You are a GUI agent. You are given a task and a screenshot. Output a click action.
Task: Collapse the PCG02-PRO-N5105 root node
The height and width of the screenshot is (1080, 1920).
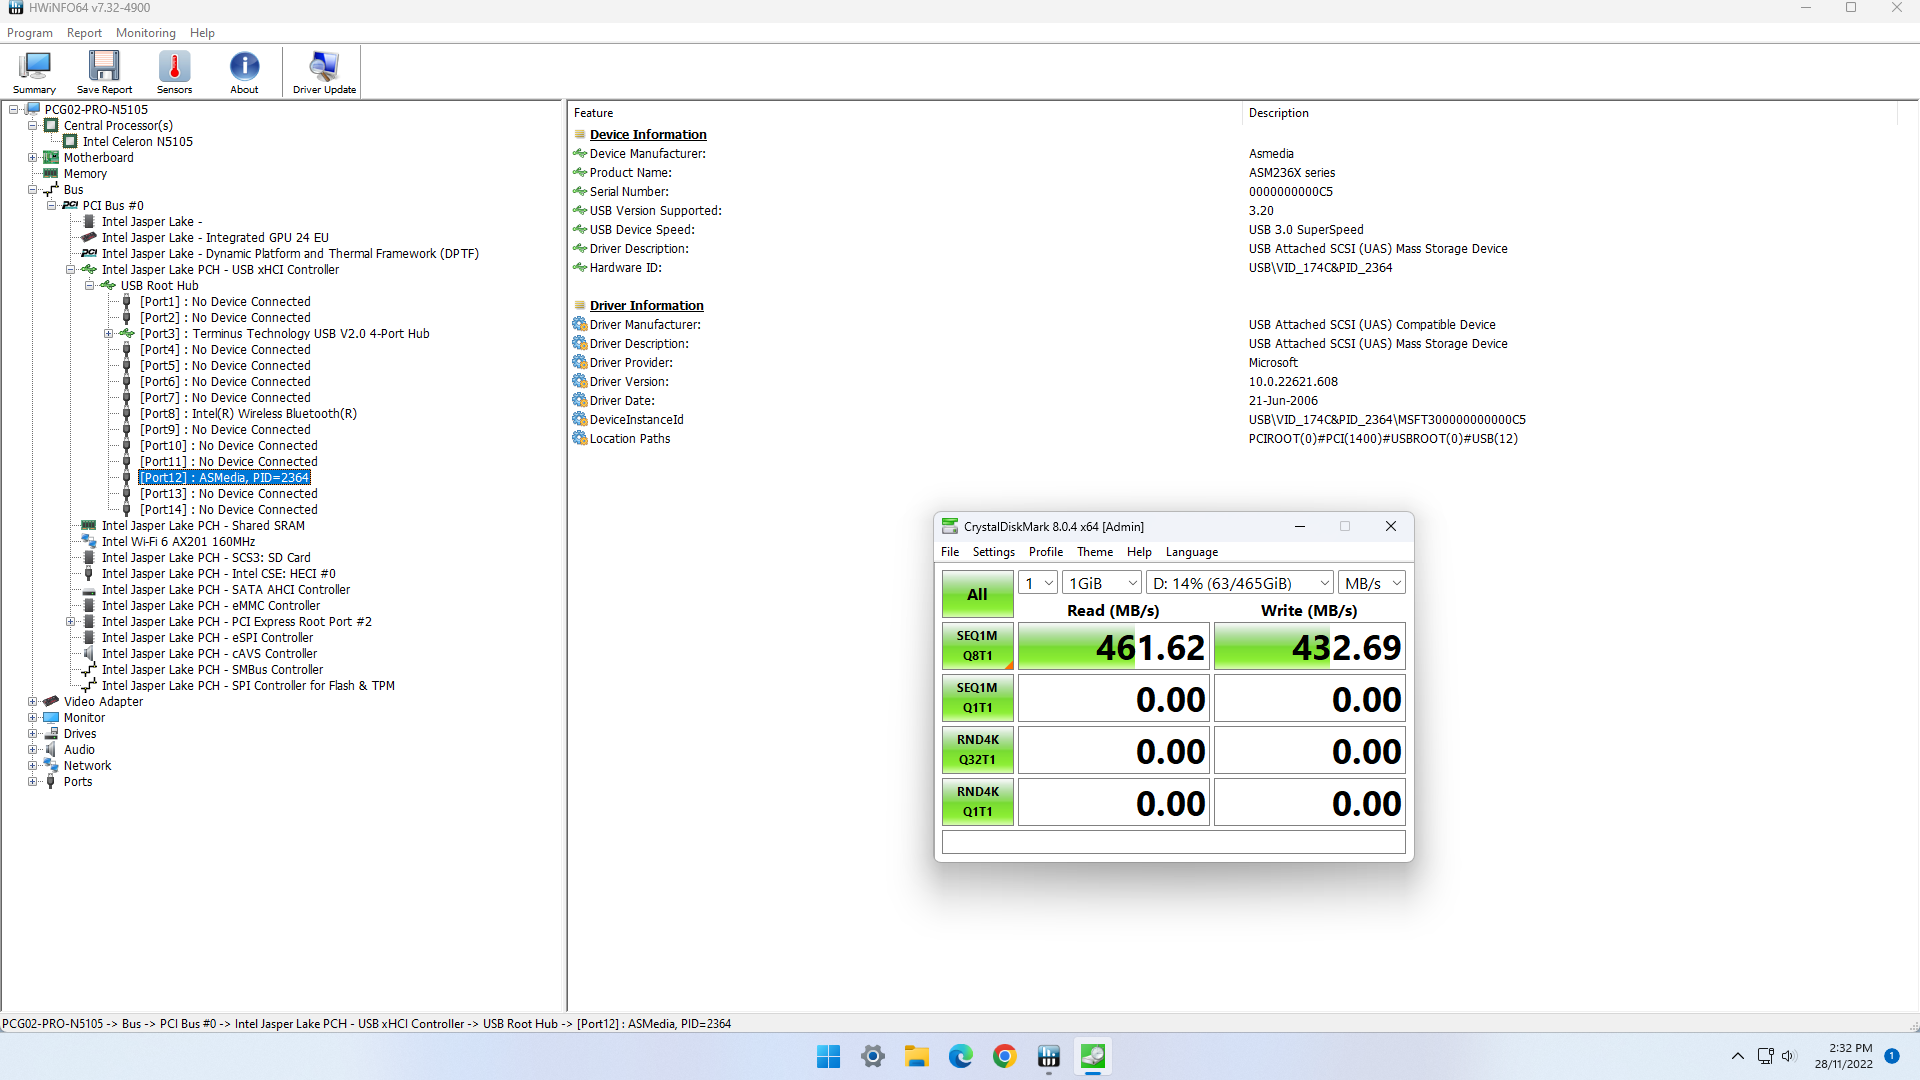14,110
